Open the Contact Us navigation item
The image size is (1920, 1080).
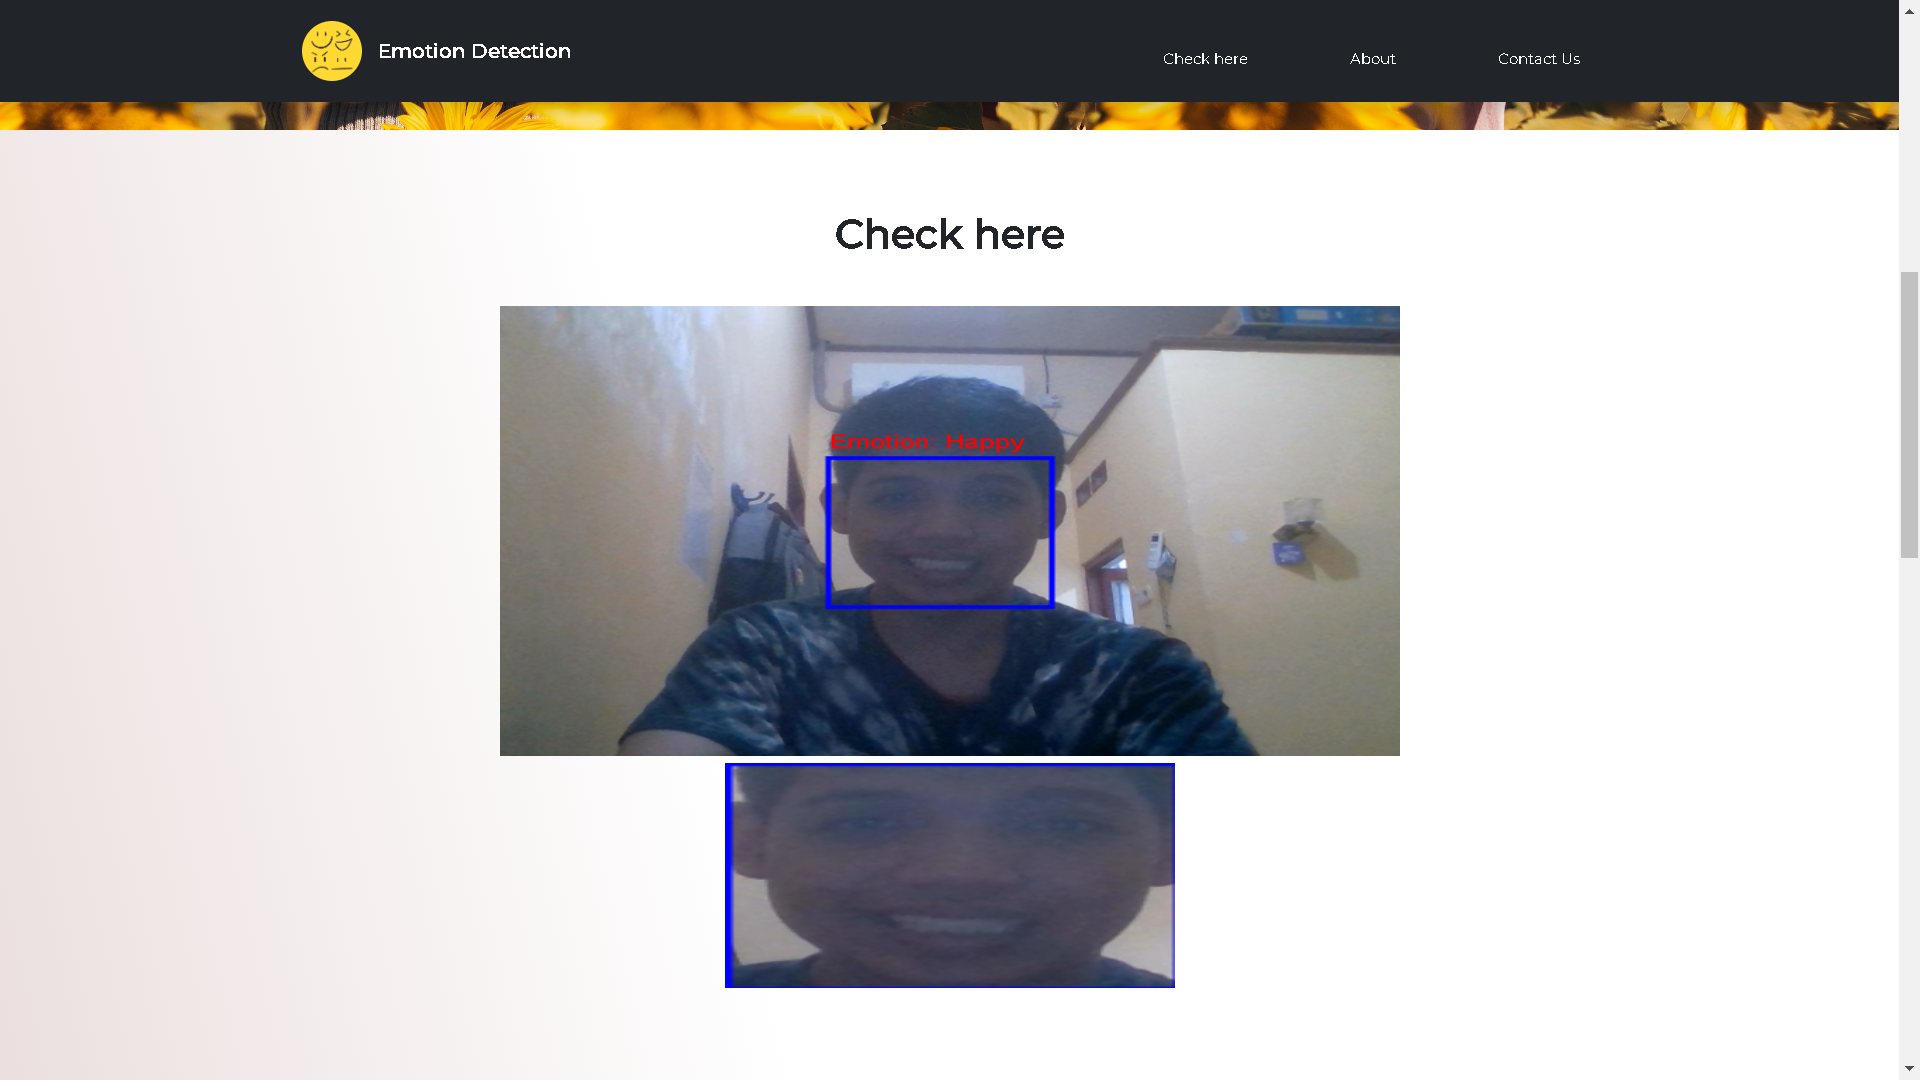1538,58
